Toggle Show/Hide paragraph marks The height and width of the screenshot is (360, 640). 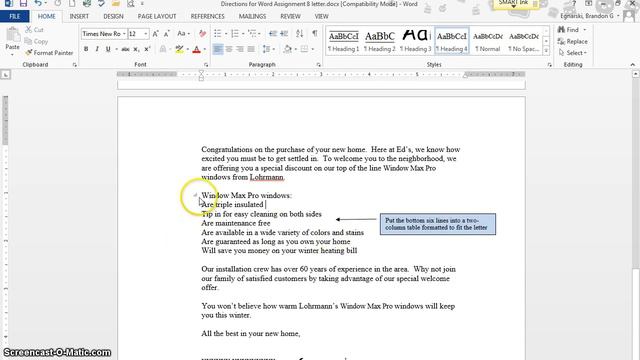[x=315, y=34]
